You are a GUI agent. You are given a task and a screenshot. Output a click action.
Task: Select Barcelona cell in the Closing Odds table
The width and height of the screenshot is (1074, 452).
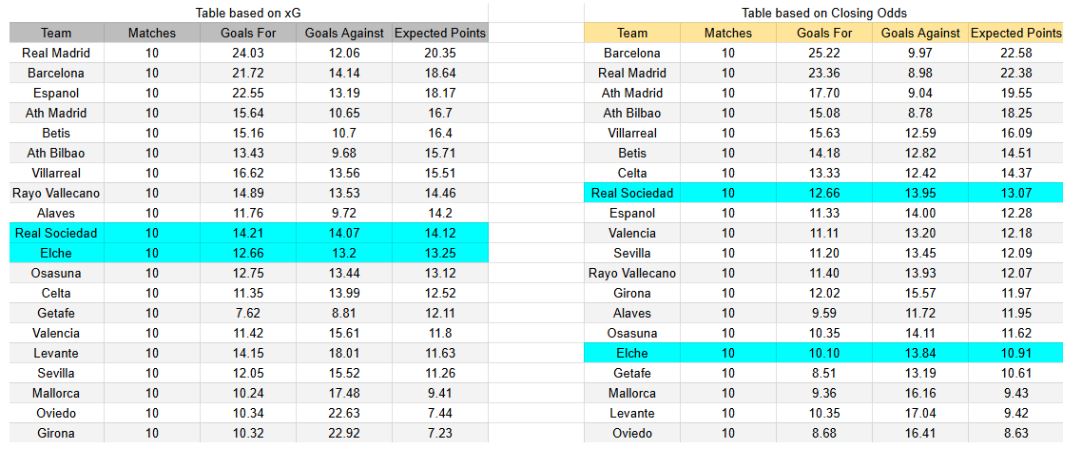click(632, 53)
